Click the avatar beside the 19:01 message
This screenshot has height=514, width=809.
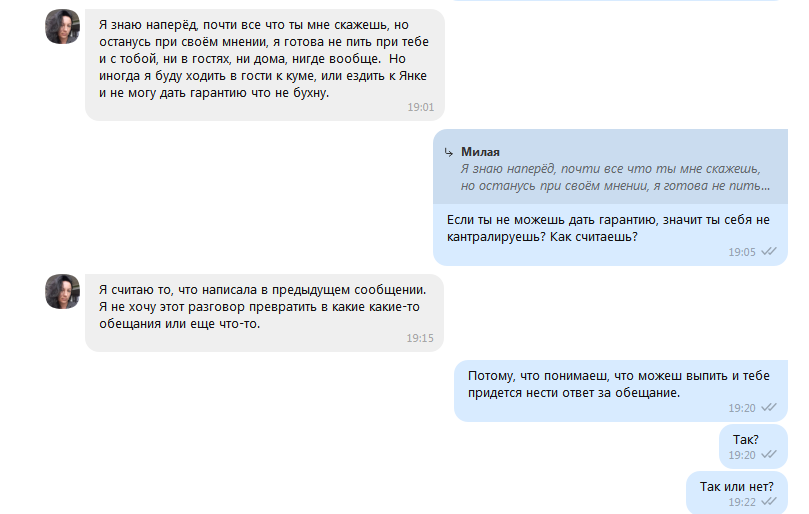coord(62,27)
